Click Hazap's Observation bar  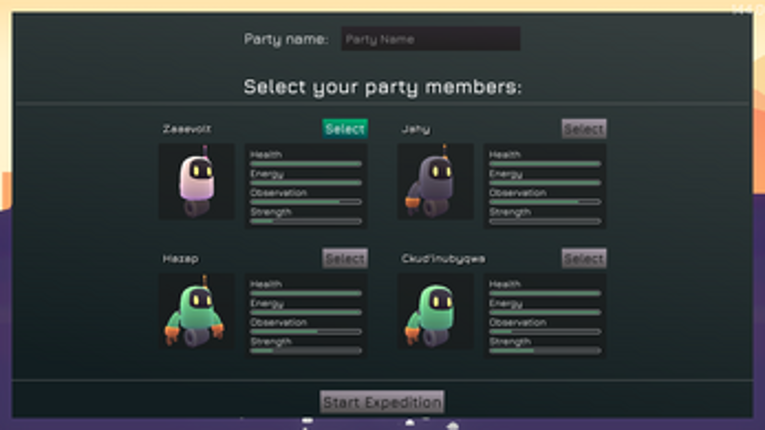[x=305, y=331]
